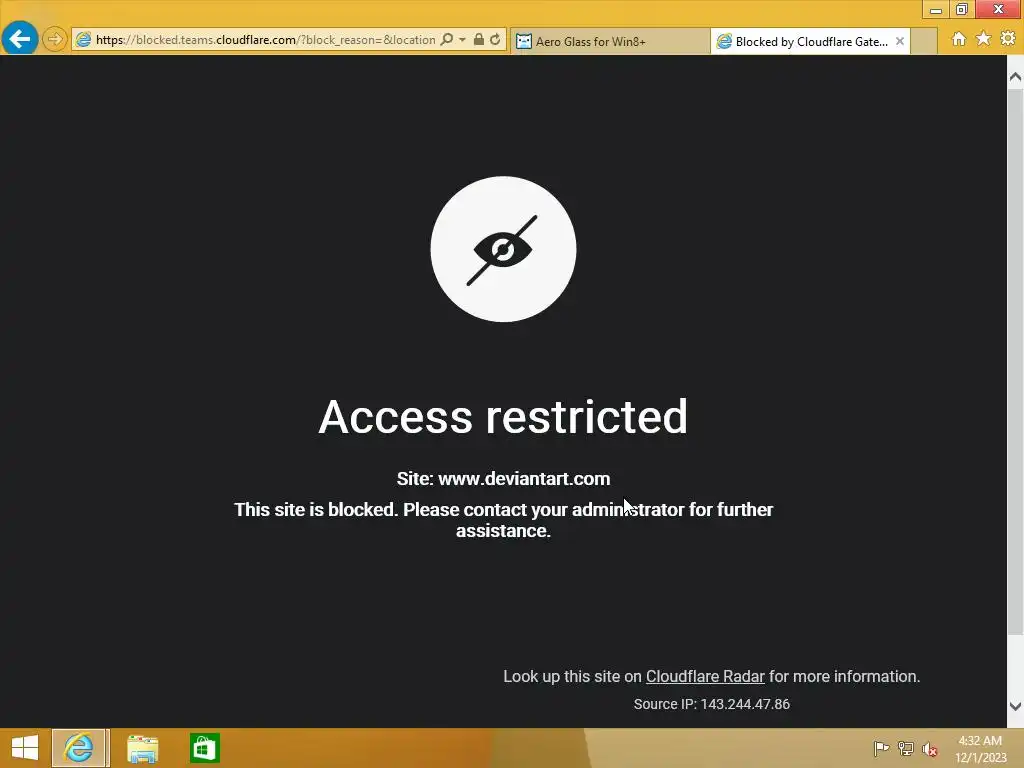Click the IE page icon in address bar

click(x=83, y=40)
